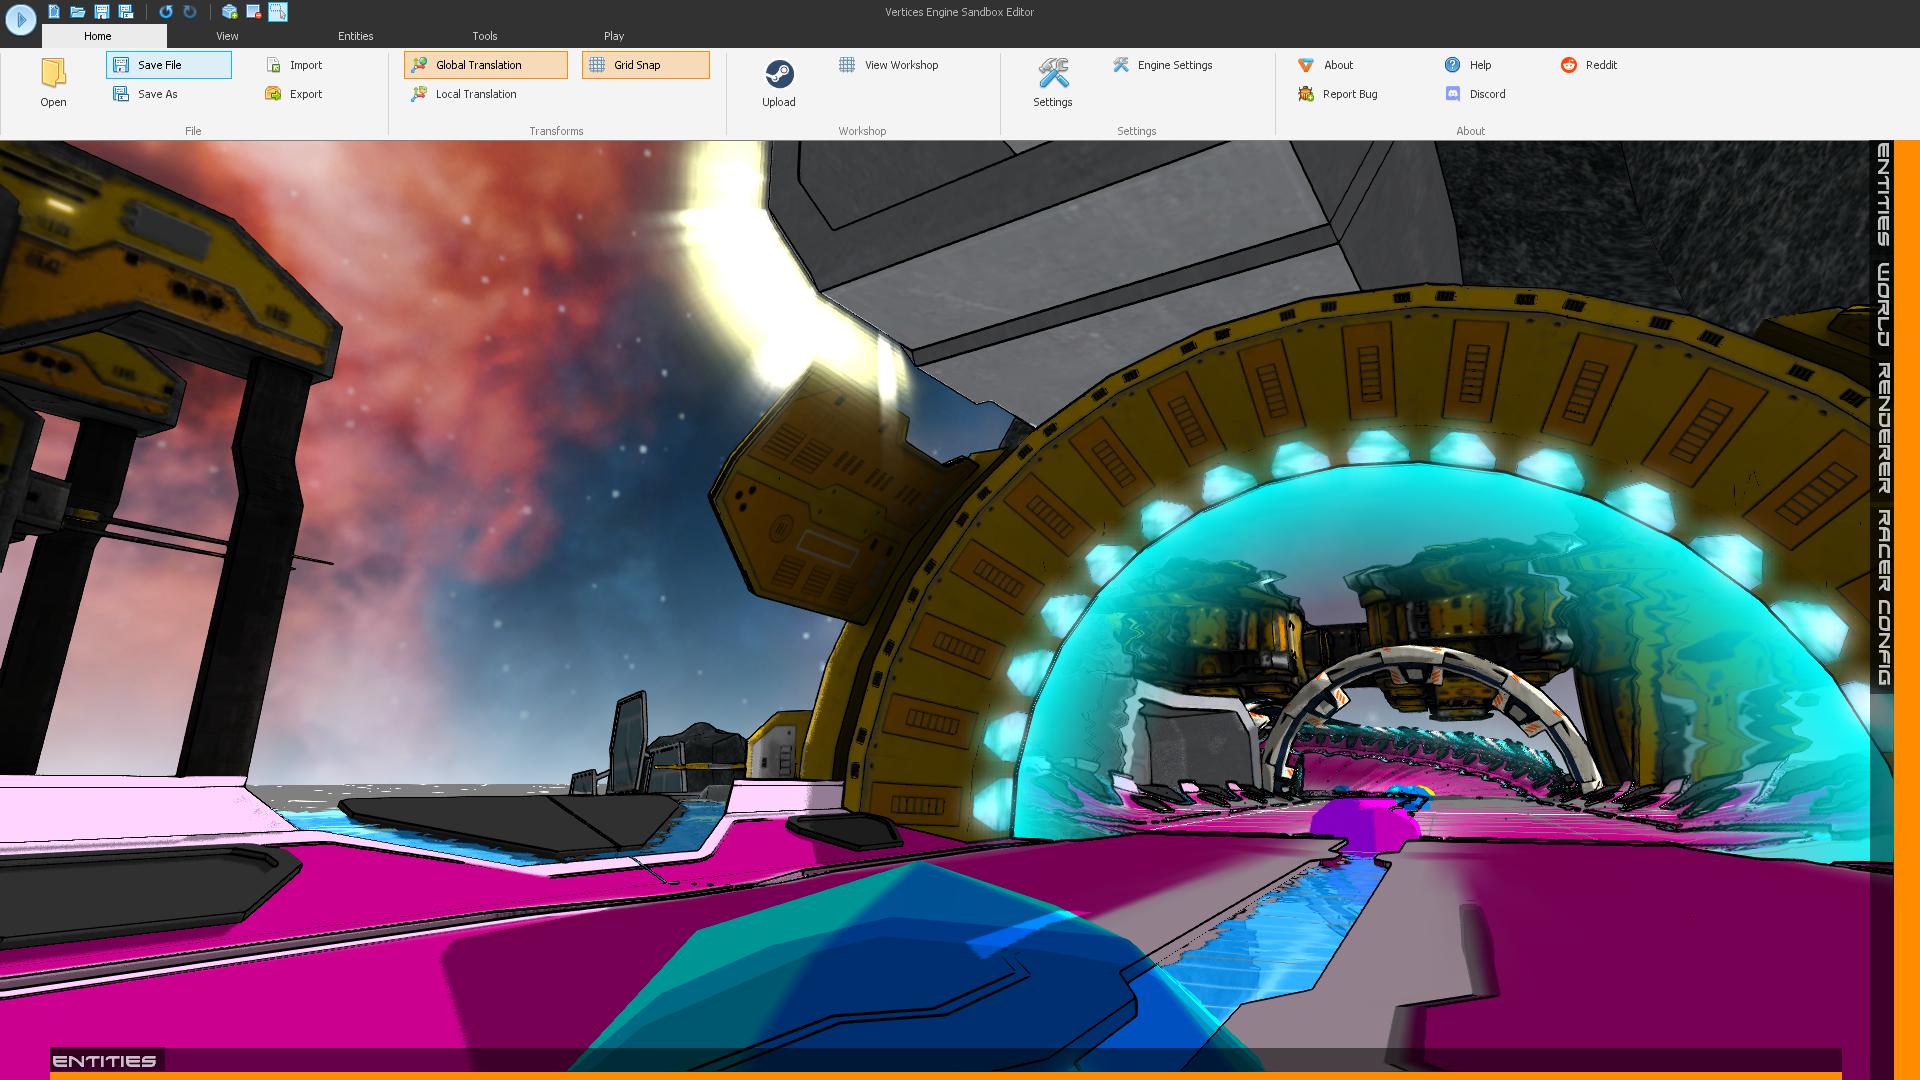Click the remove entity icon with red minus

[x=253, y=12]
